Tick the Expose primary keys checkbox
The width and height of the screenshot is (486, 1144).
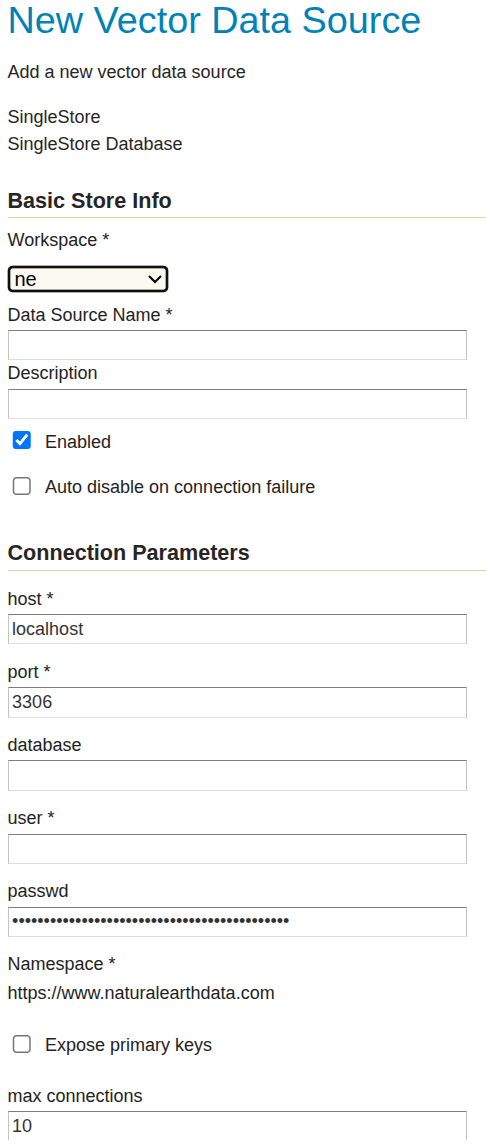point(22,1045)
